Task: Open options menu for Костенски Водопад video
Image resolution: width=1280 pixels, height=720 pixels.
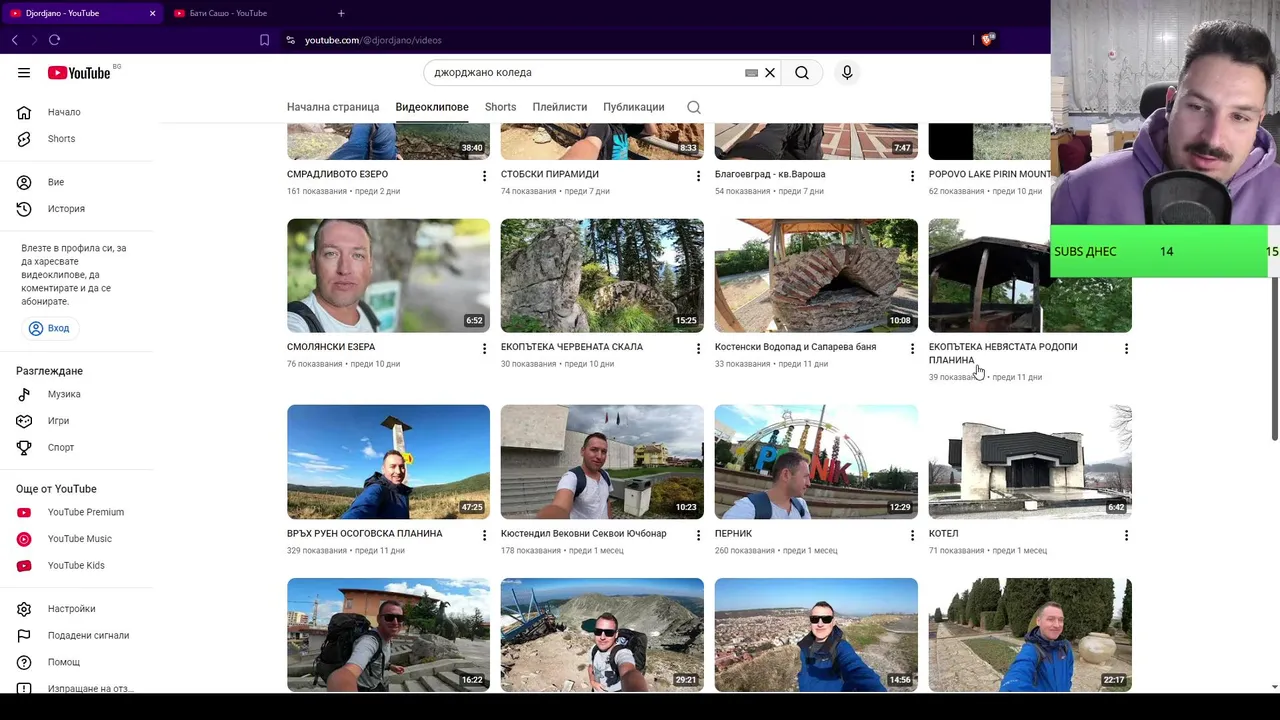Action: pyautogui.click(x=912, y=349)
